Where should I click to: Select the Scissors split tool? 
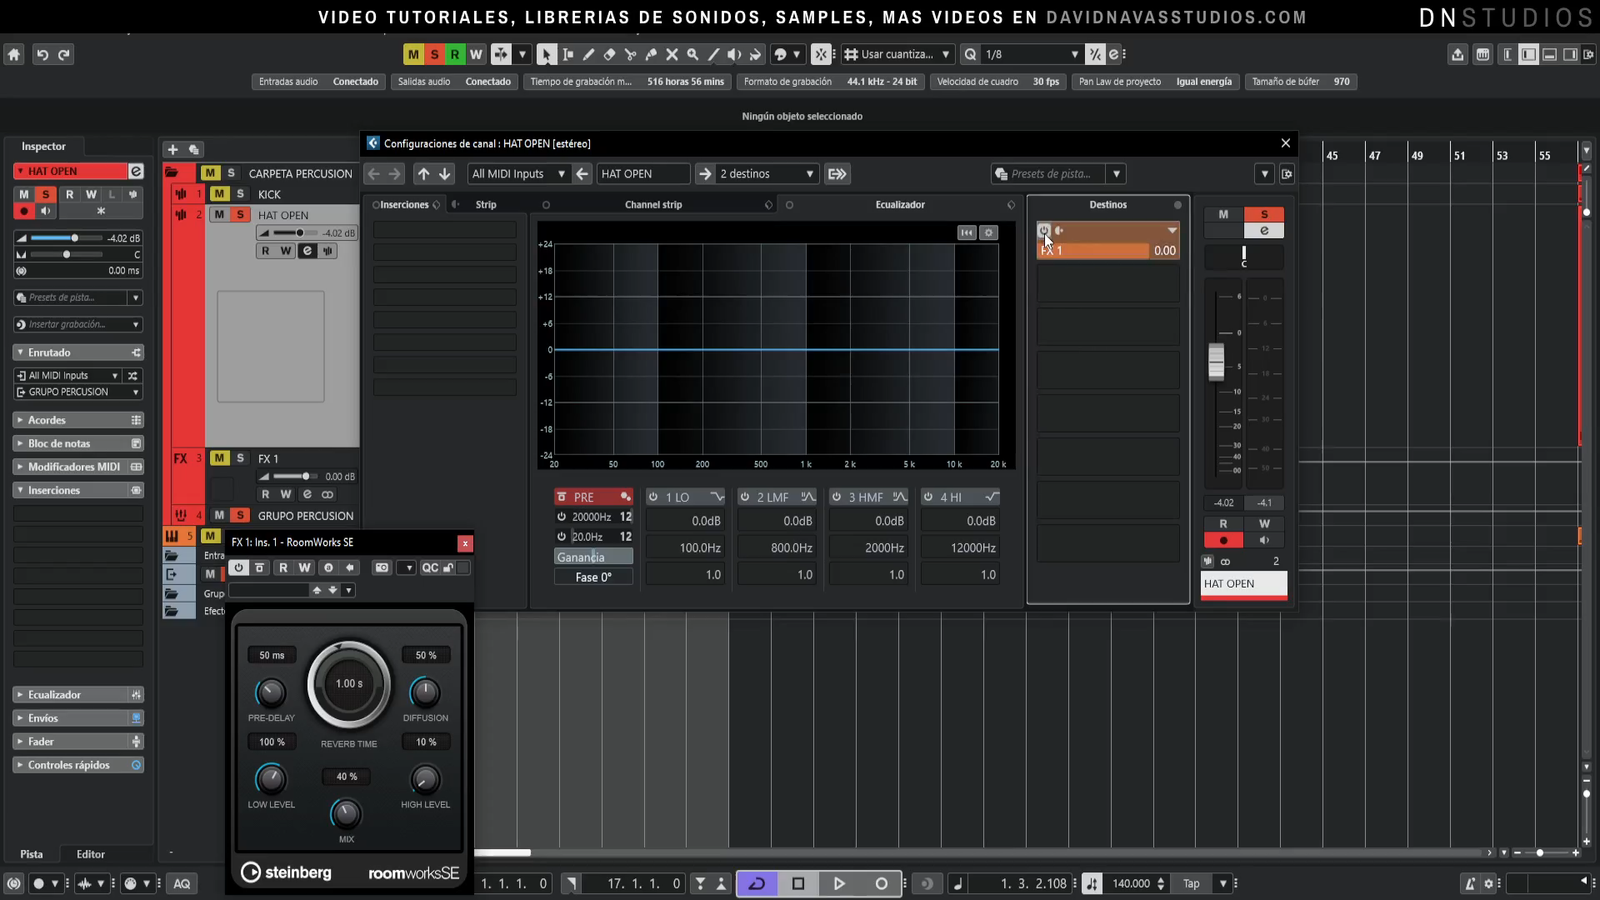pos(630,55)
